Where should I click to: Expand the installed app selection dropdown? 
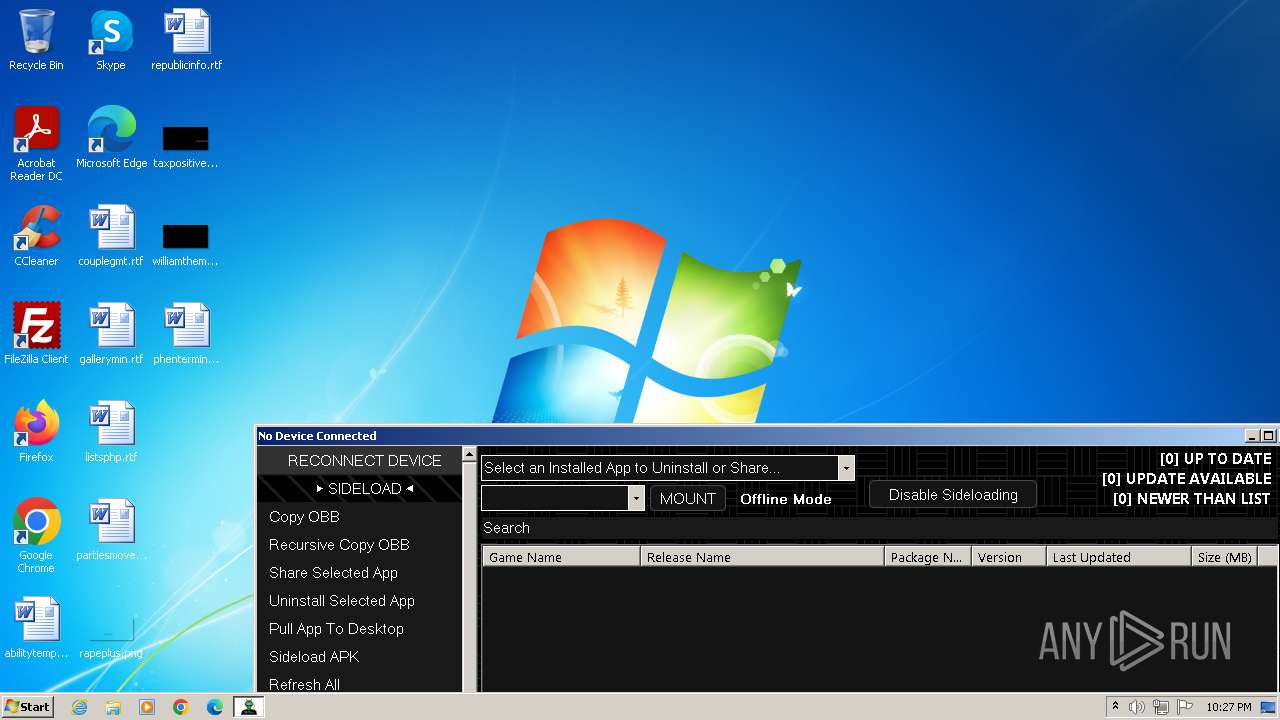[846, 468]
